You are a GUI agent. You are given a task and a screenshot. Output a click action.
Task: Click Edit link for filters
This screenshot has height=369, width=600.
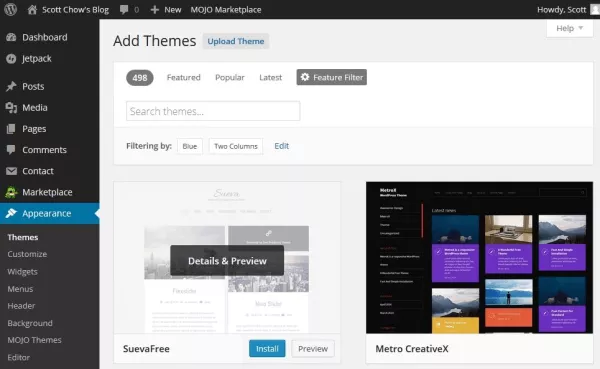coord(282,146)
